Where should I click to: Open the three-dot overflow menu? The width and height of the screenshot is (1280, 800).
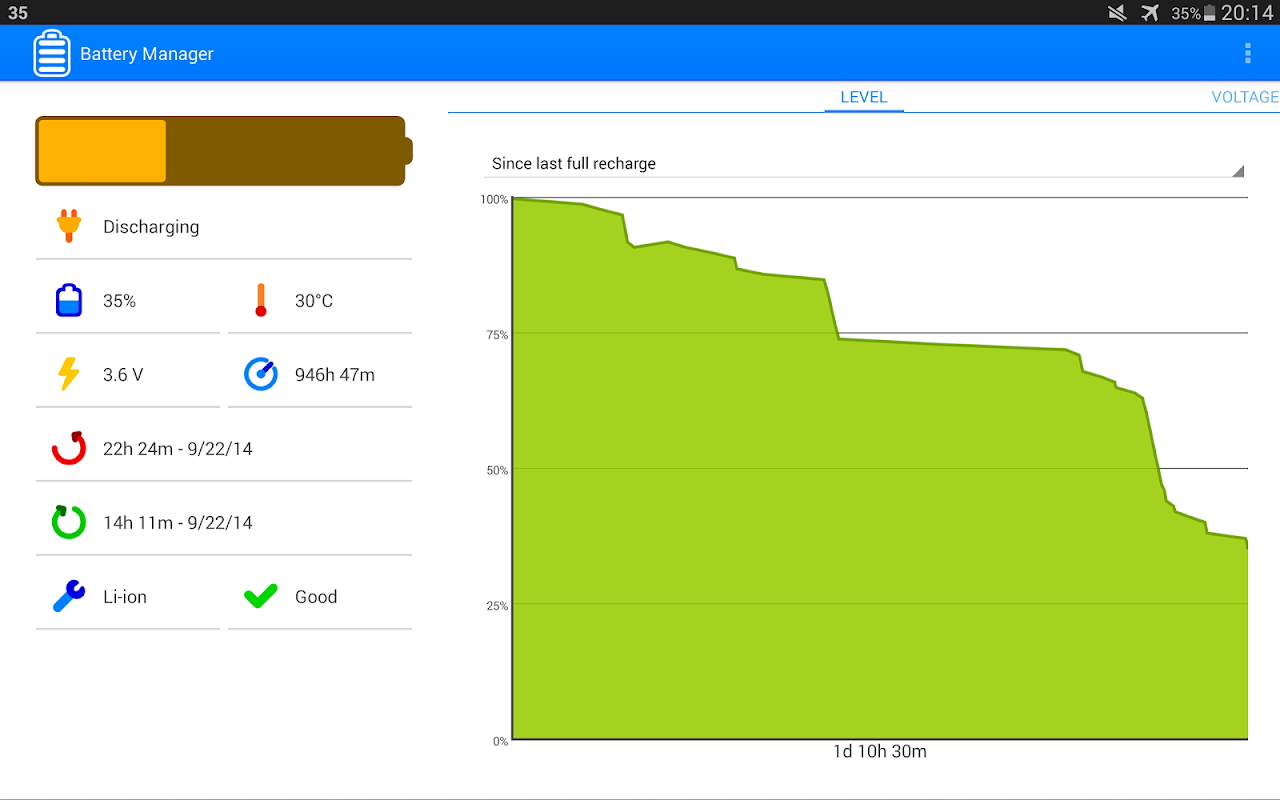coord(1247,54)
